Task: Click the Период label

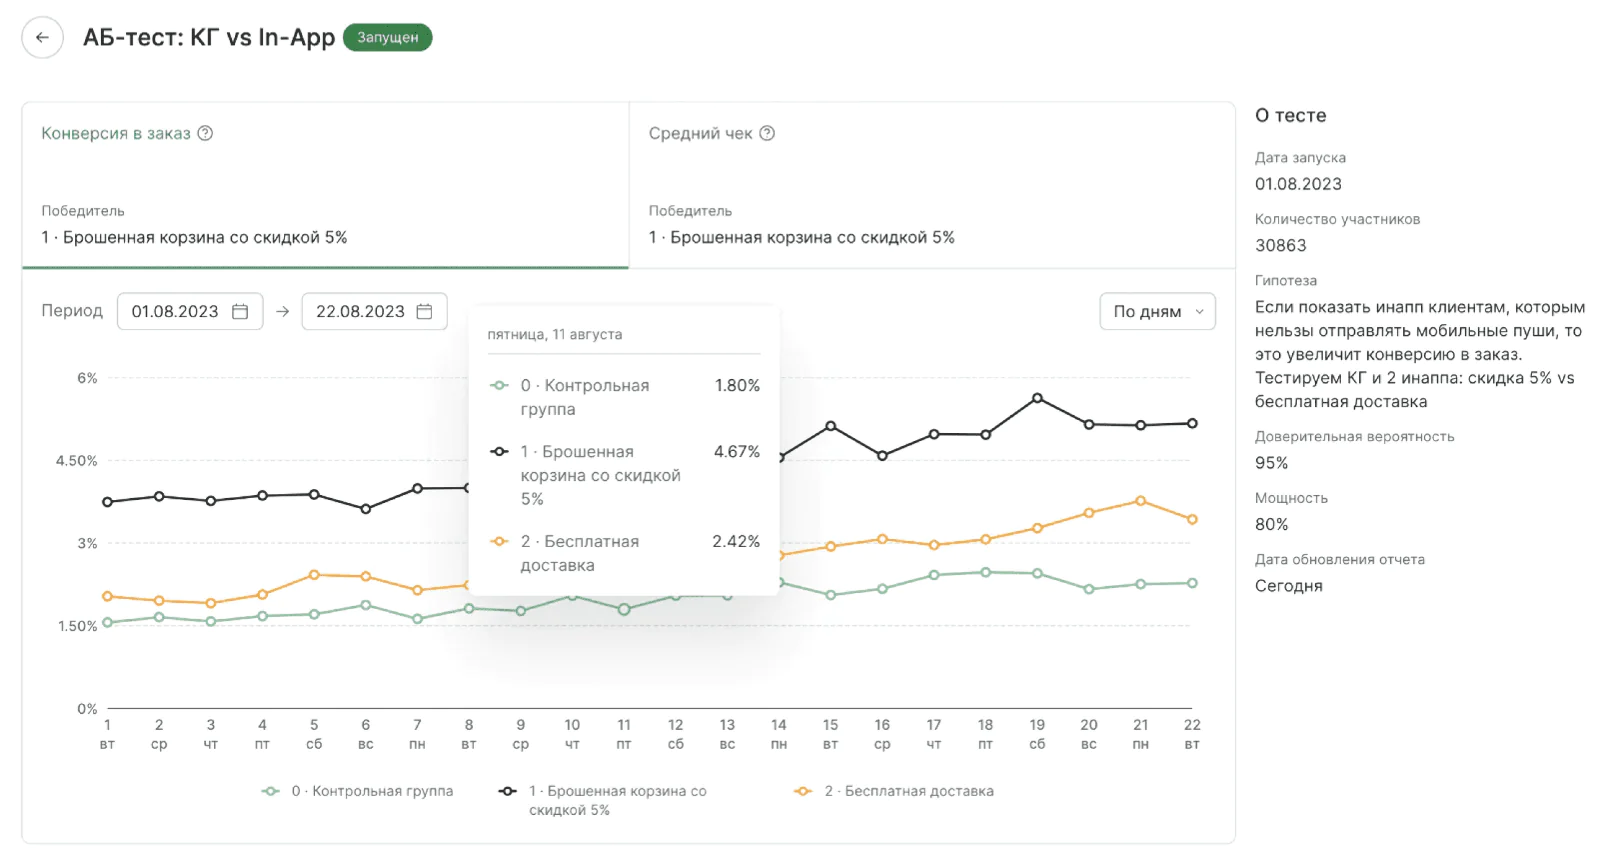Action: point(72,311)
